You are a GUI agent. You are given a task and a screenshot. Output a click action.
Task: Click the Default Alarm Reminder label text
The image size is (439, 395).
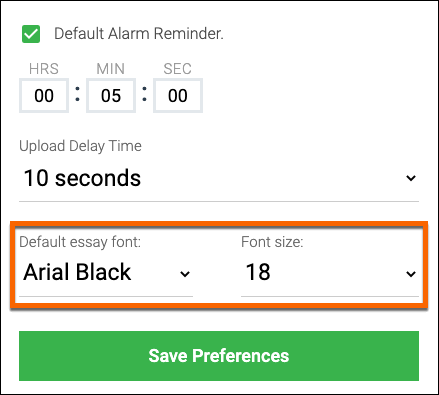(x=139, y=34)
